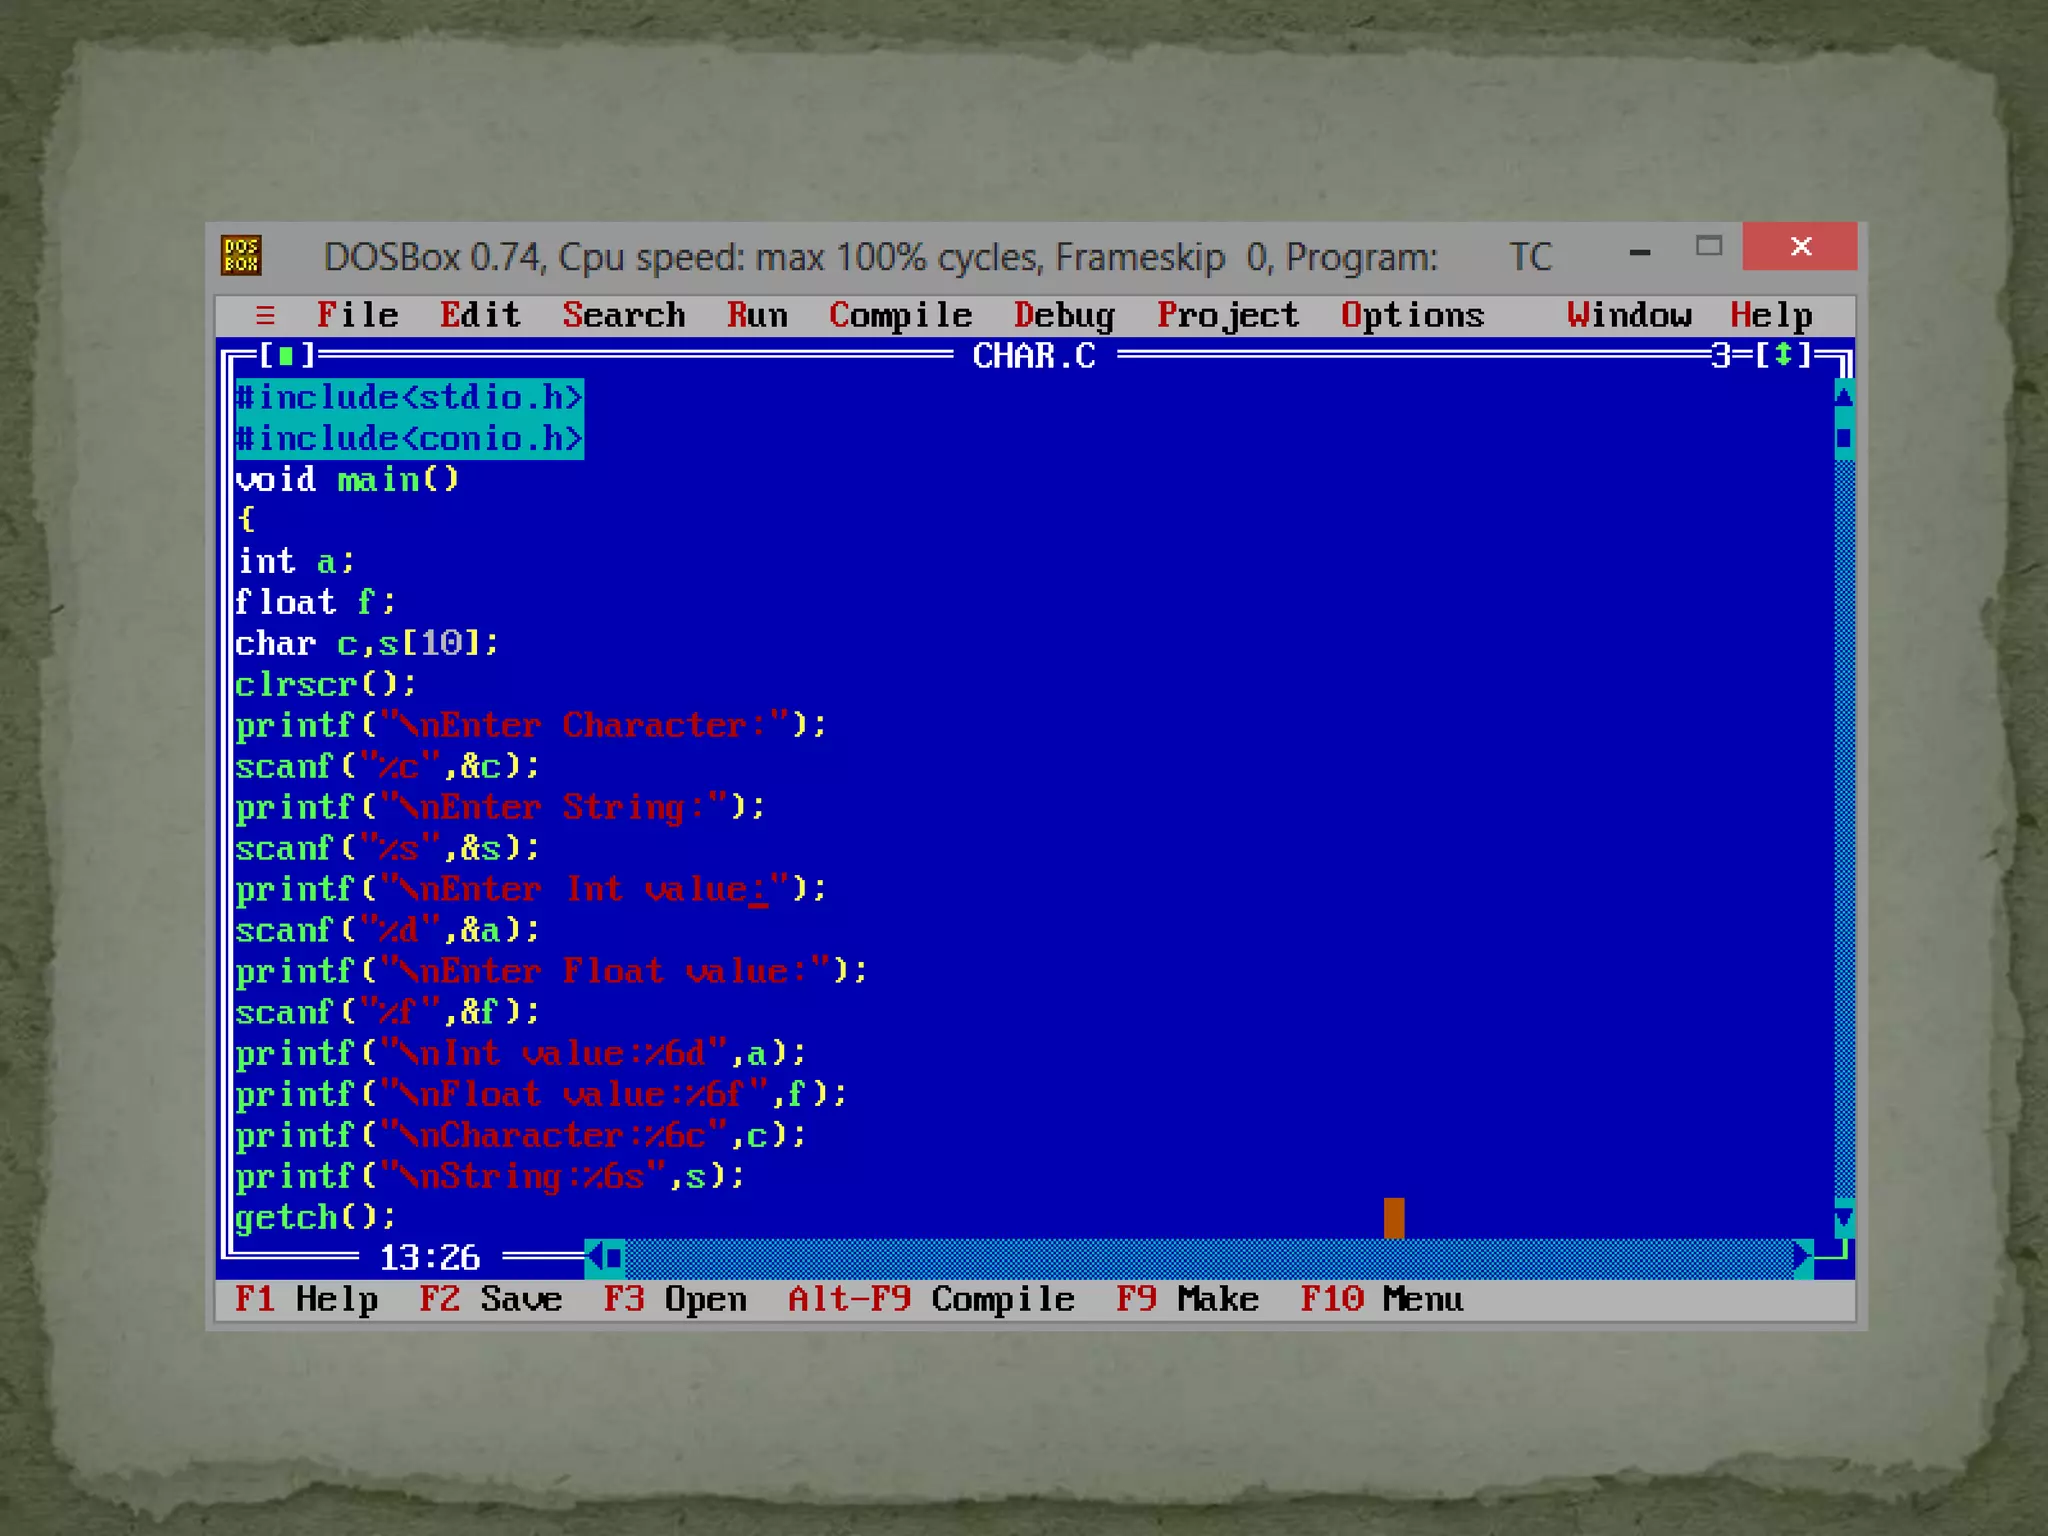Expand the Run menu
2048x1536 pixels.
click(757, 316)
